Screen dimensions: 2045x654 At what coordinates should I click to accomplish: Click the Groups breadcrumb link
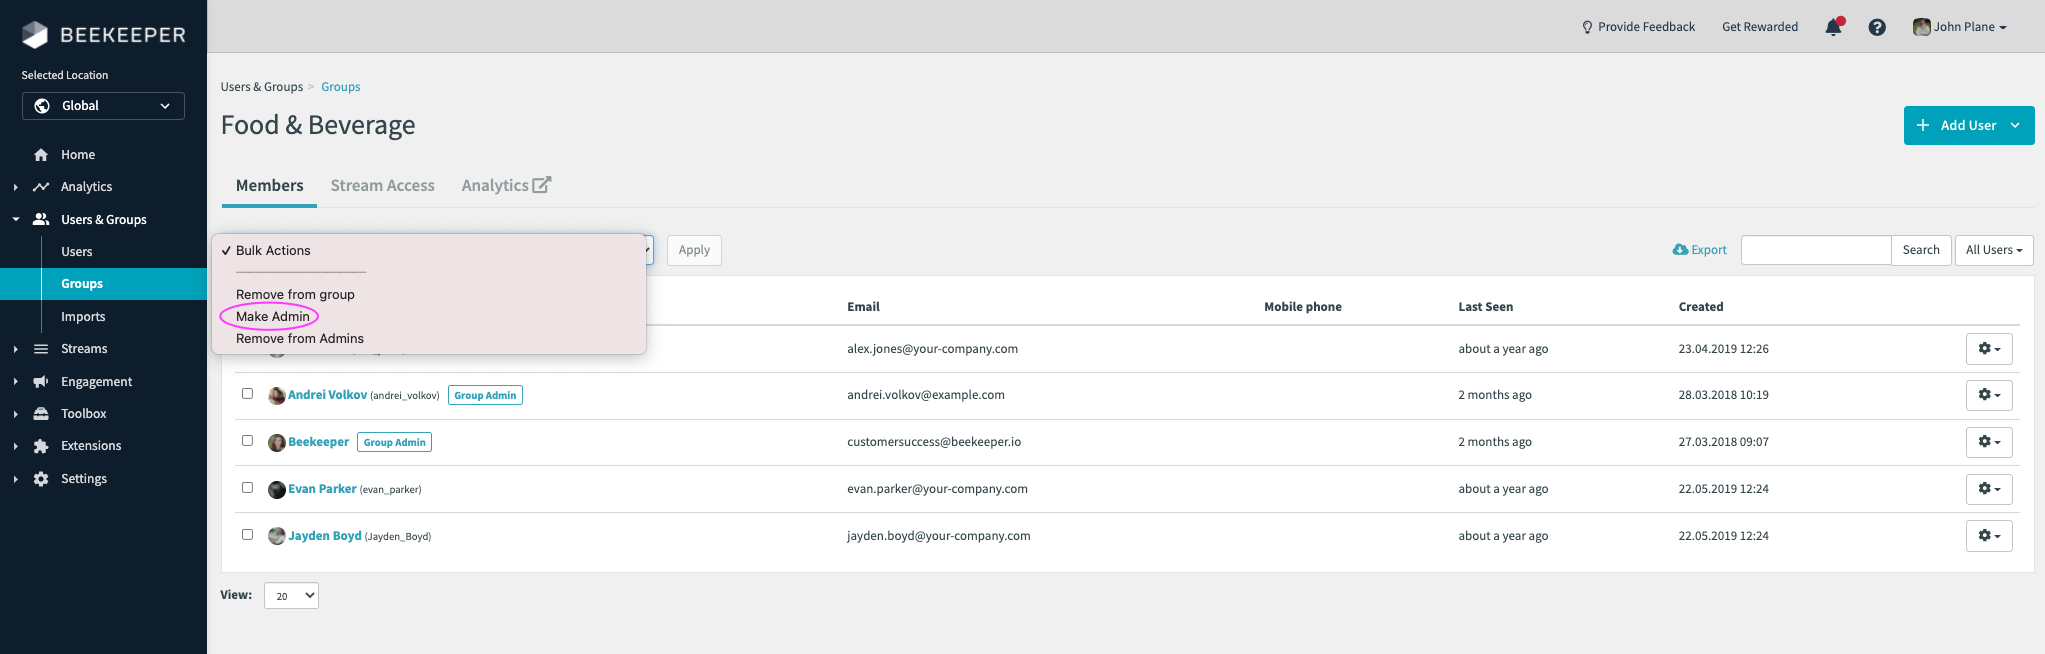[x=341, y=87]
